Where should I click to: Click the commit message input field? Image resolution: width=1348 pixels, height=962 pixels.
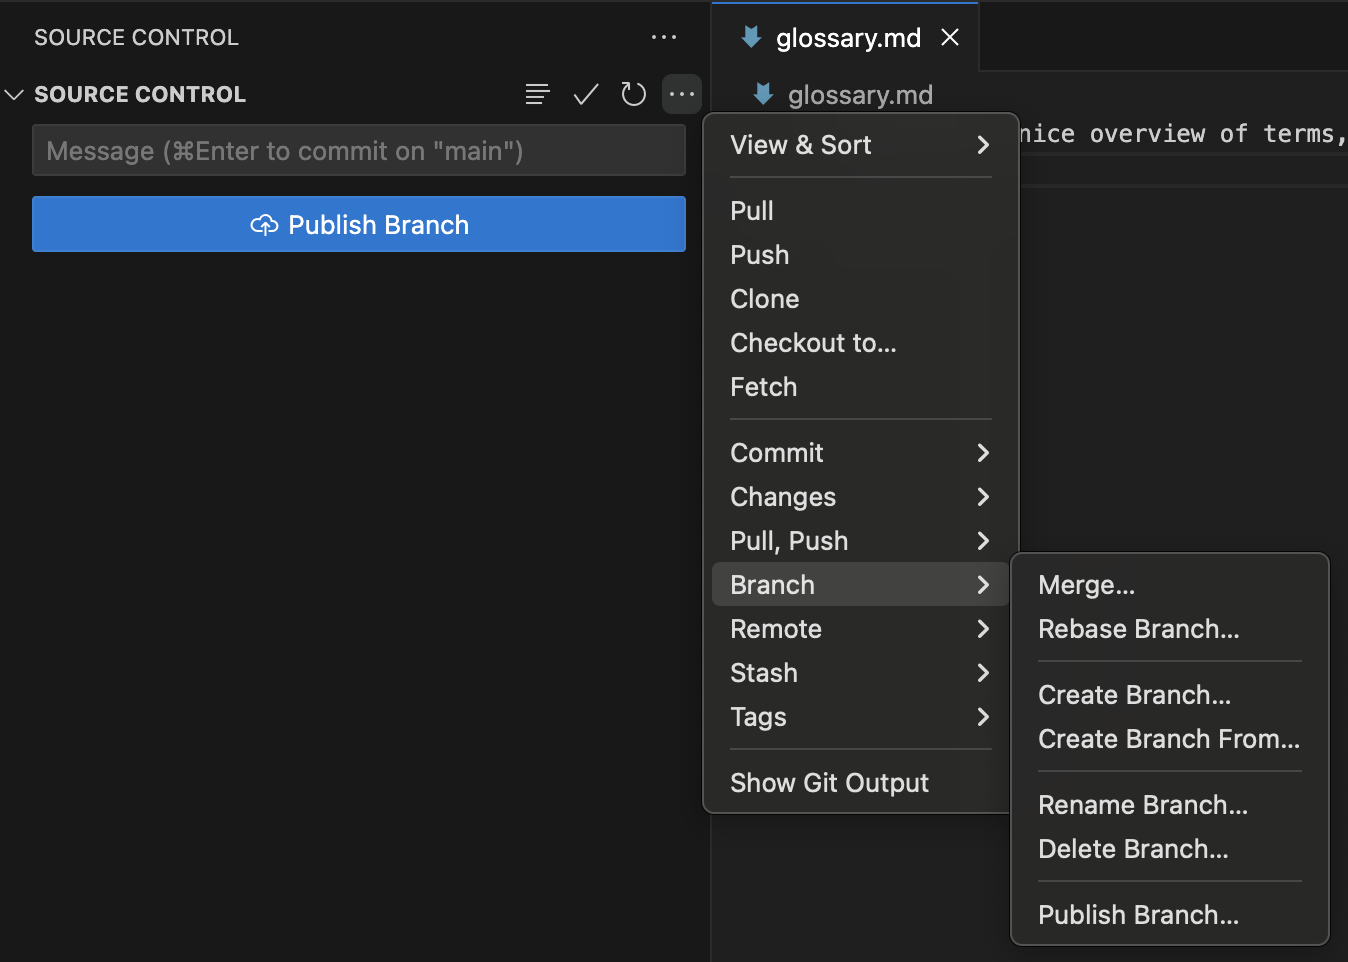[359, 150]
